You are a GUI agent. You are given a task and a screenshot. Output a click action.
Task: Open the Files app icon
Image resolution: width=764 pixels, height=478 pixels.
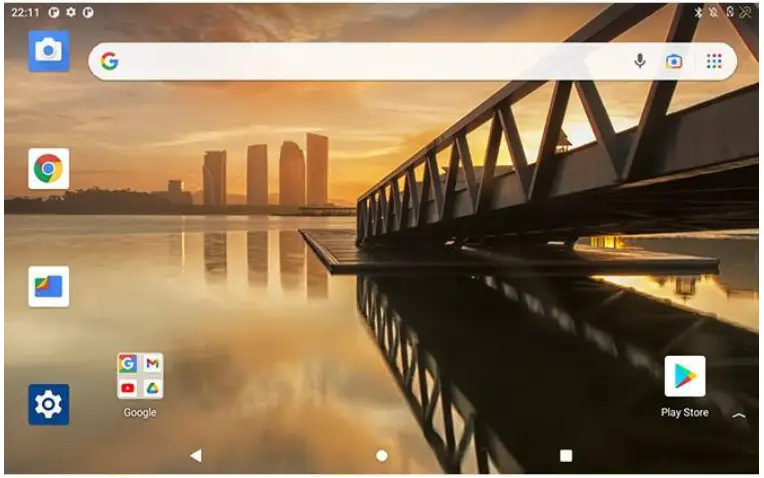[48, 287]
